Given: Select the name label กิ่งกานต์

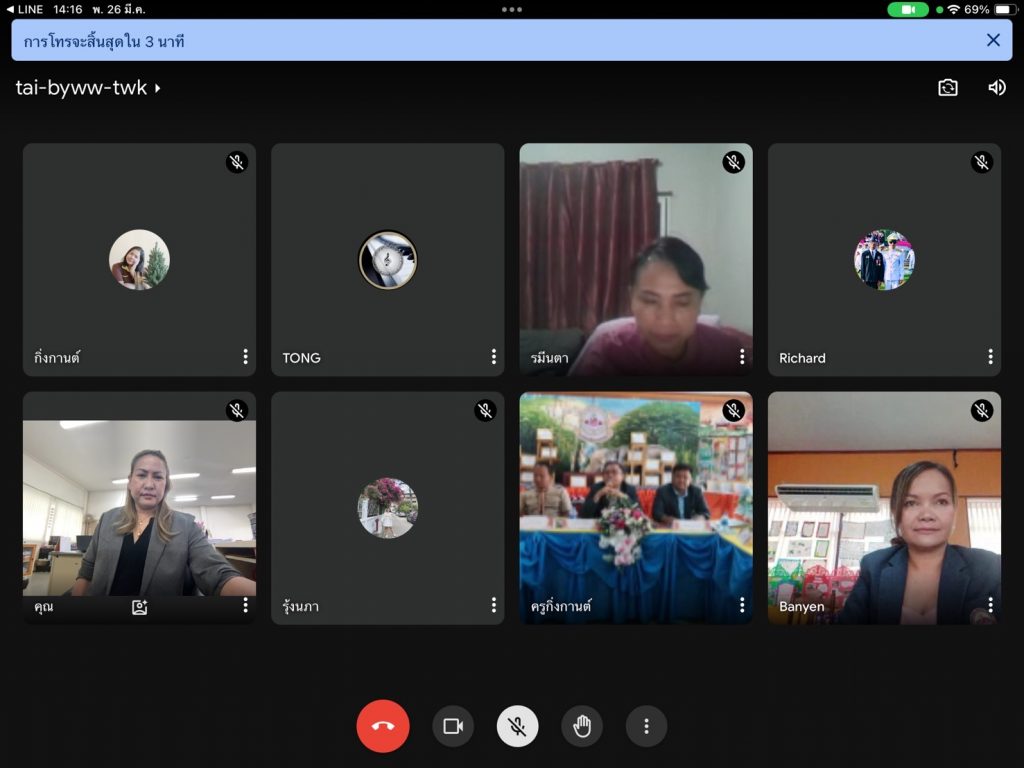Looking at the screenshot, I should [57, 357].
